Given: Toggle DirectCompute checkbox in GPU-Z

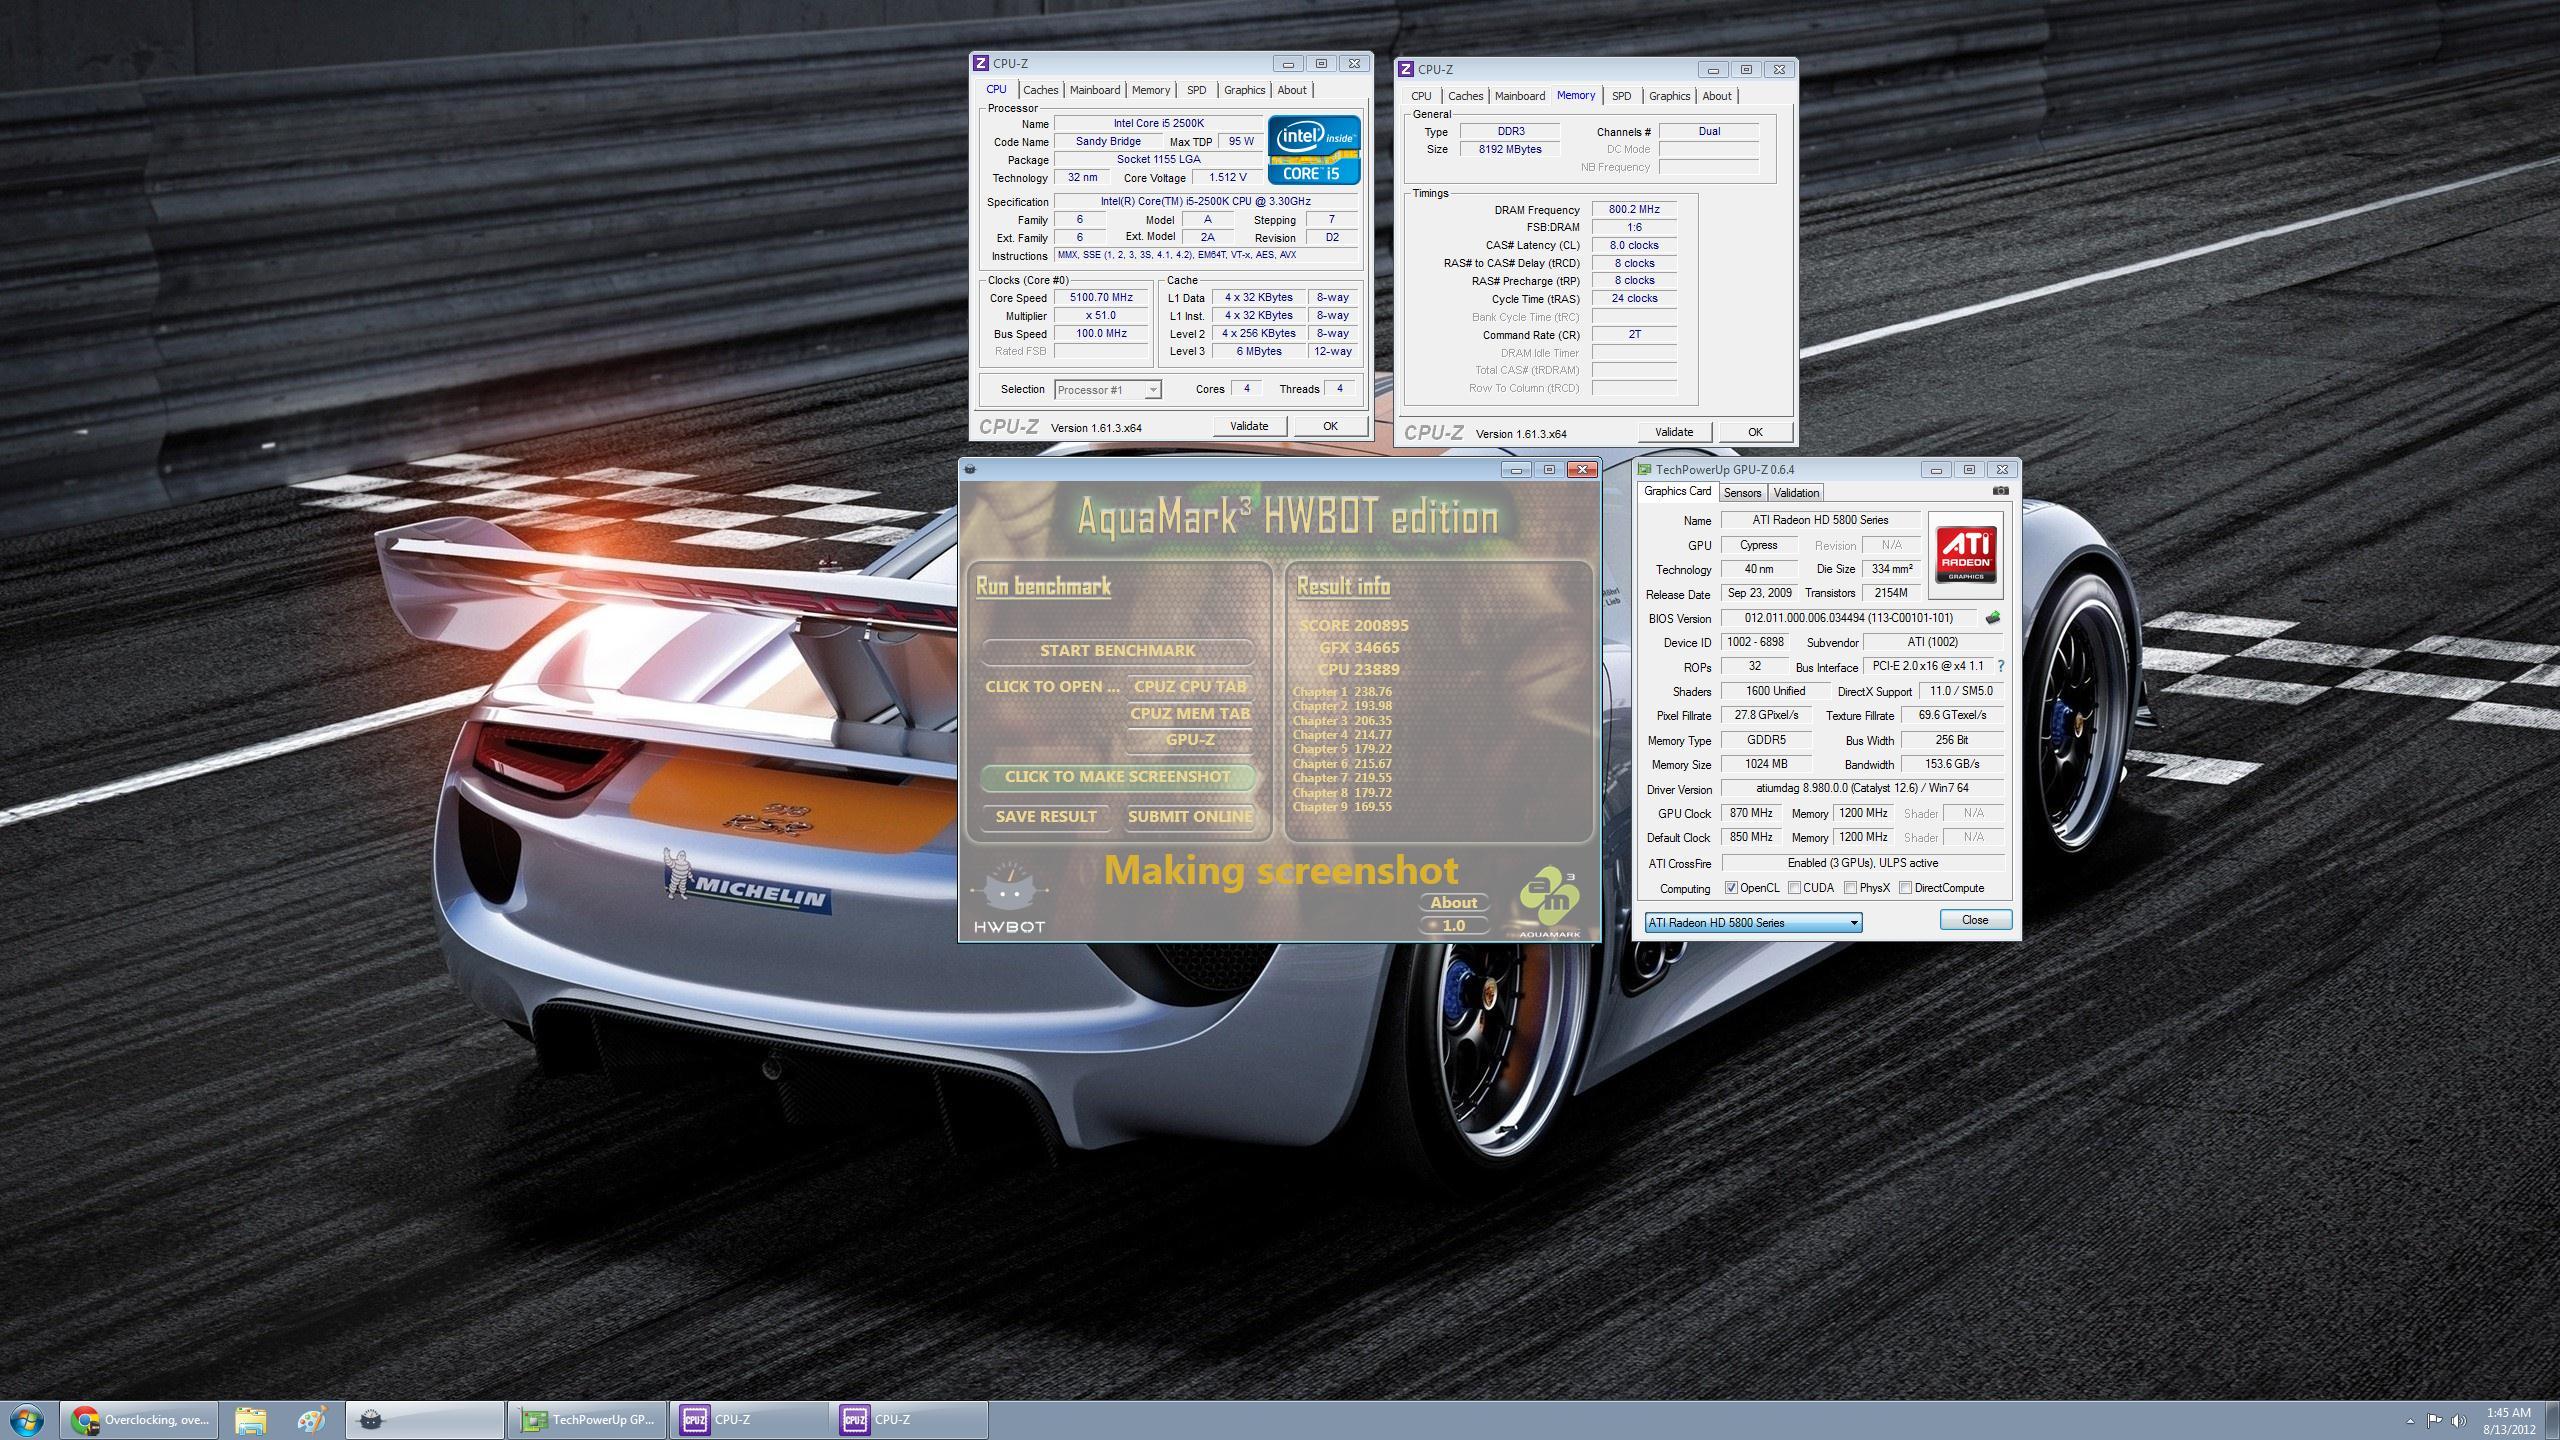Looking at the screenshot, I should [x=1905, y=888].
